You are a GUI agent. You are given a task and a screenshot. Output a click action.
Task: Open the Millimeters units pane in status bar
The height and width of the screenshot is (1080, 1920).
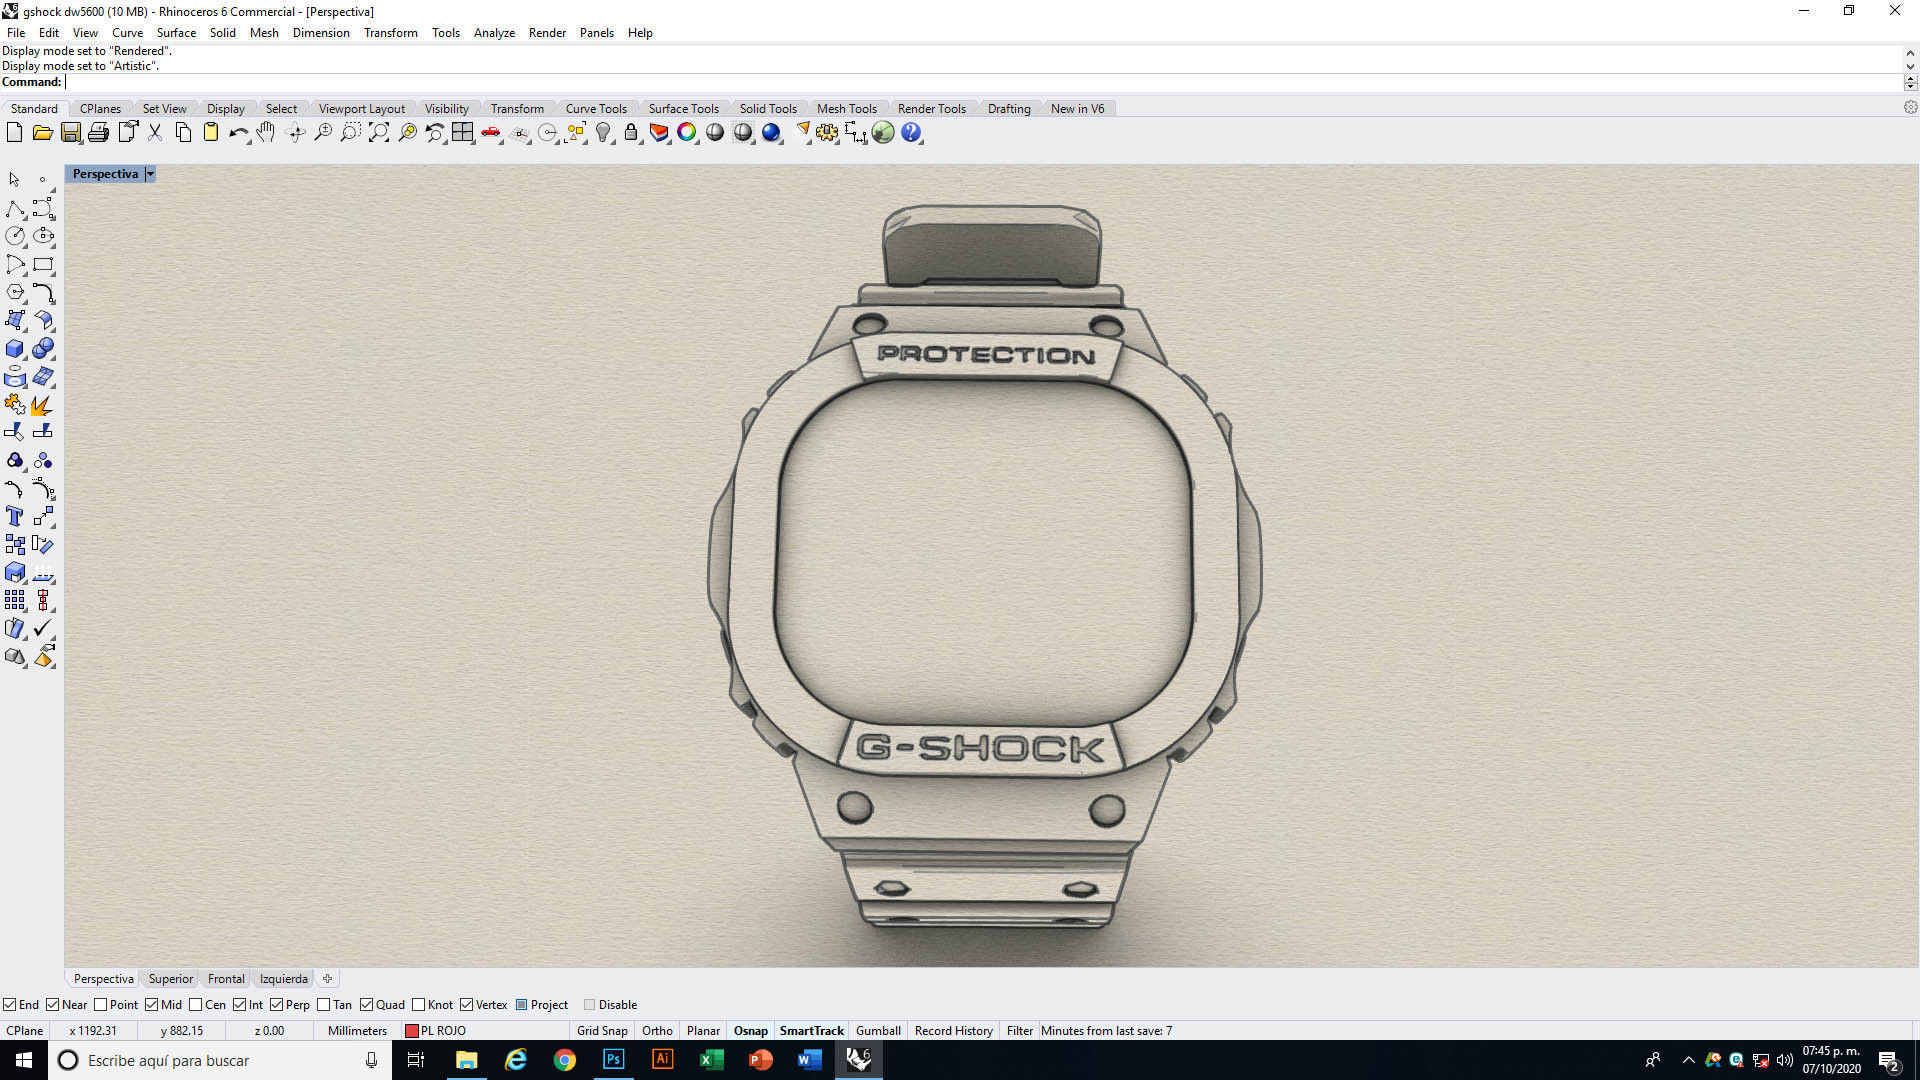[x=357, y=1030]
